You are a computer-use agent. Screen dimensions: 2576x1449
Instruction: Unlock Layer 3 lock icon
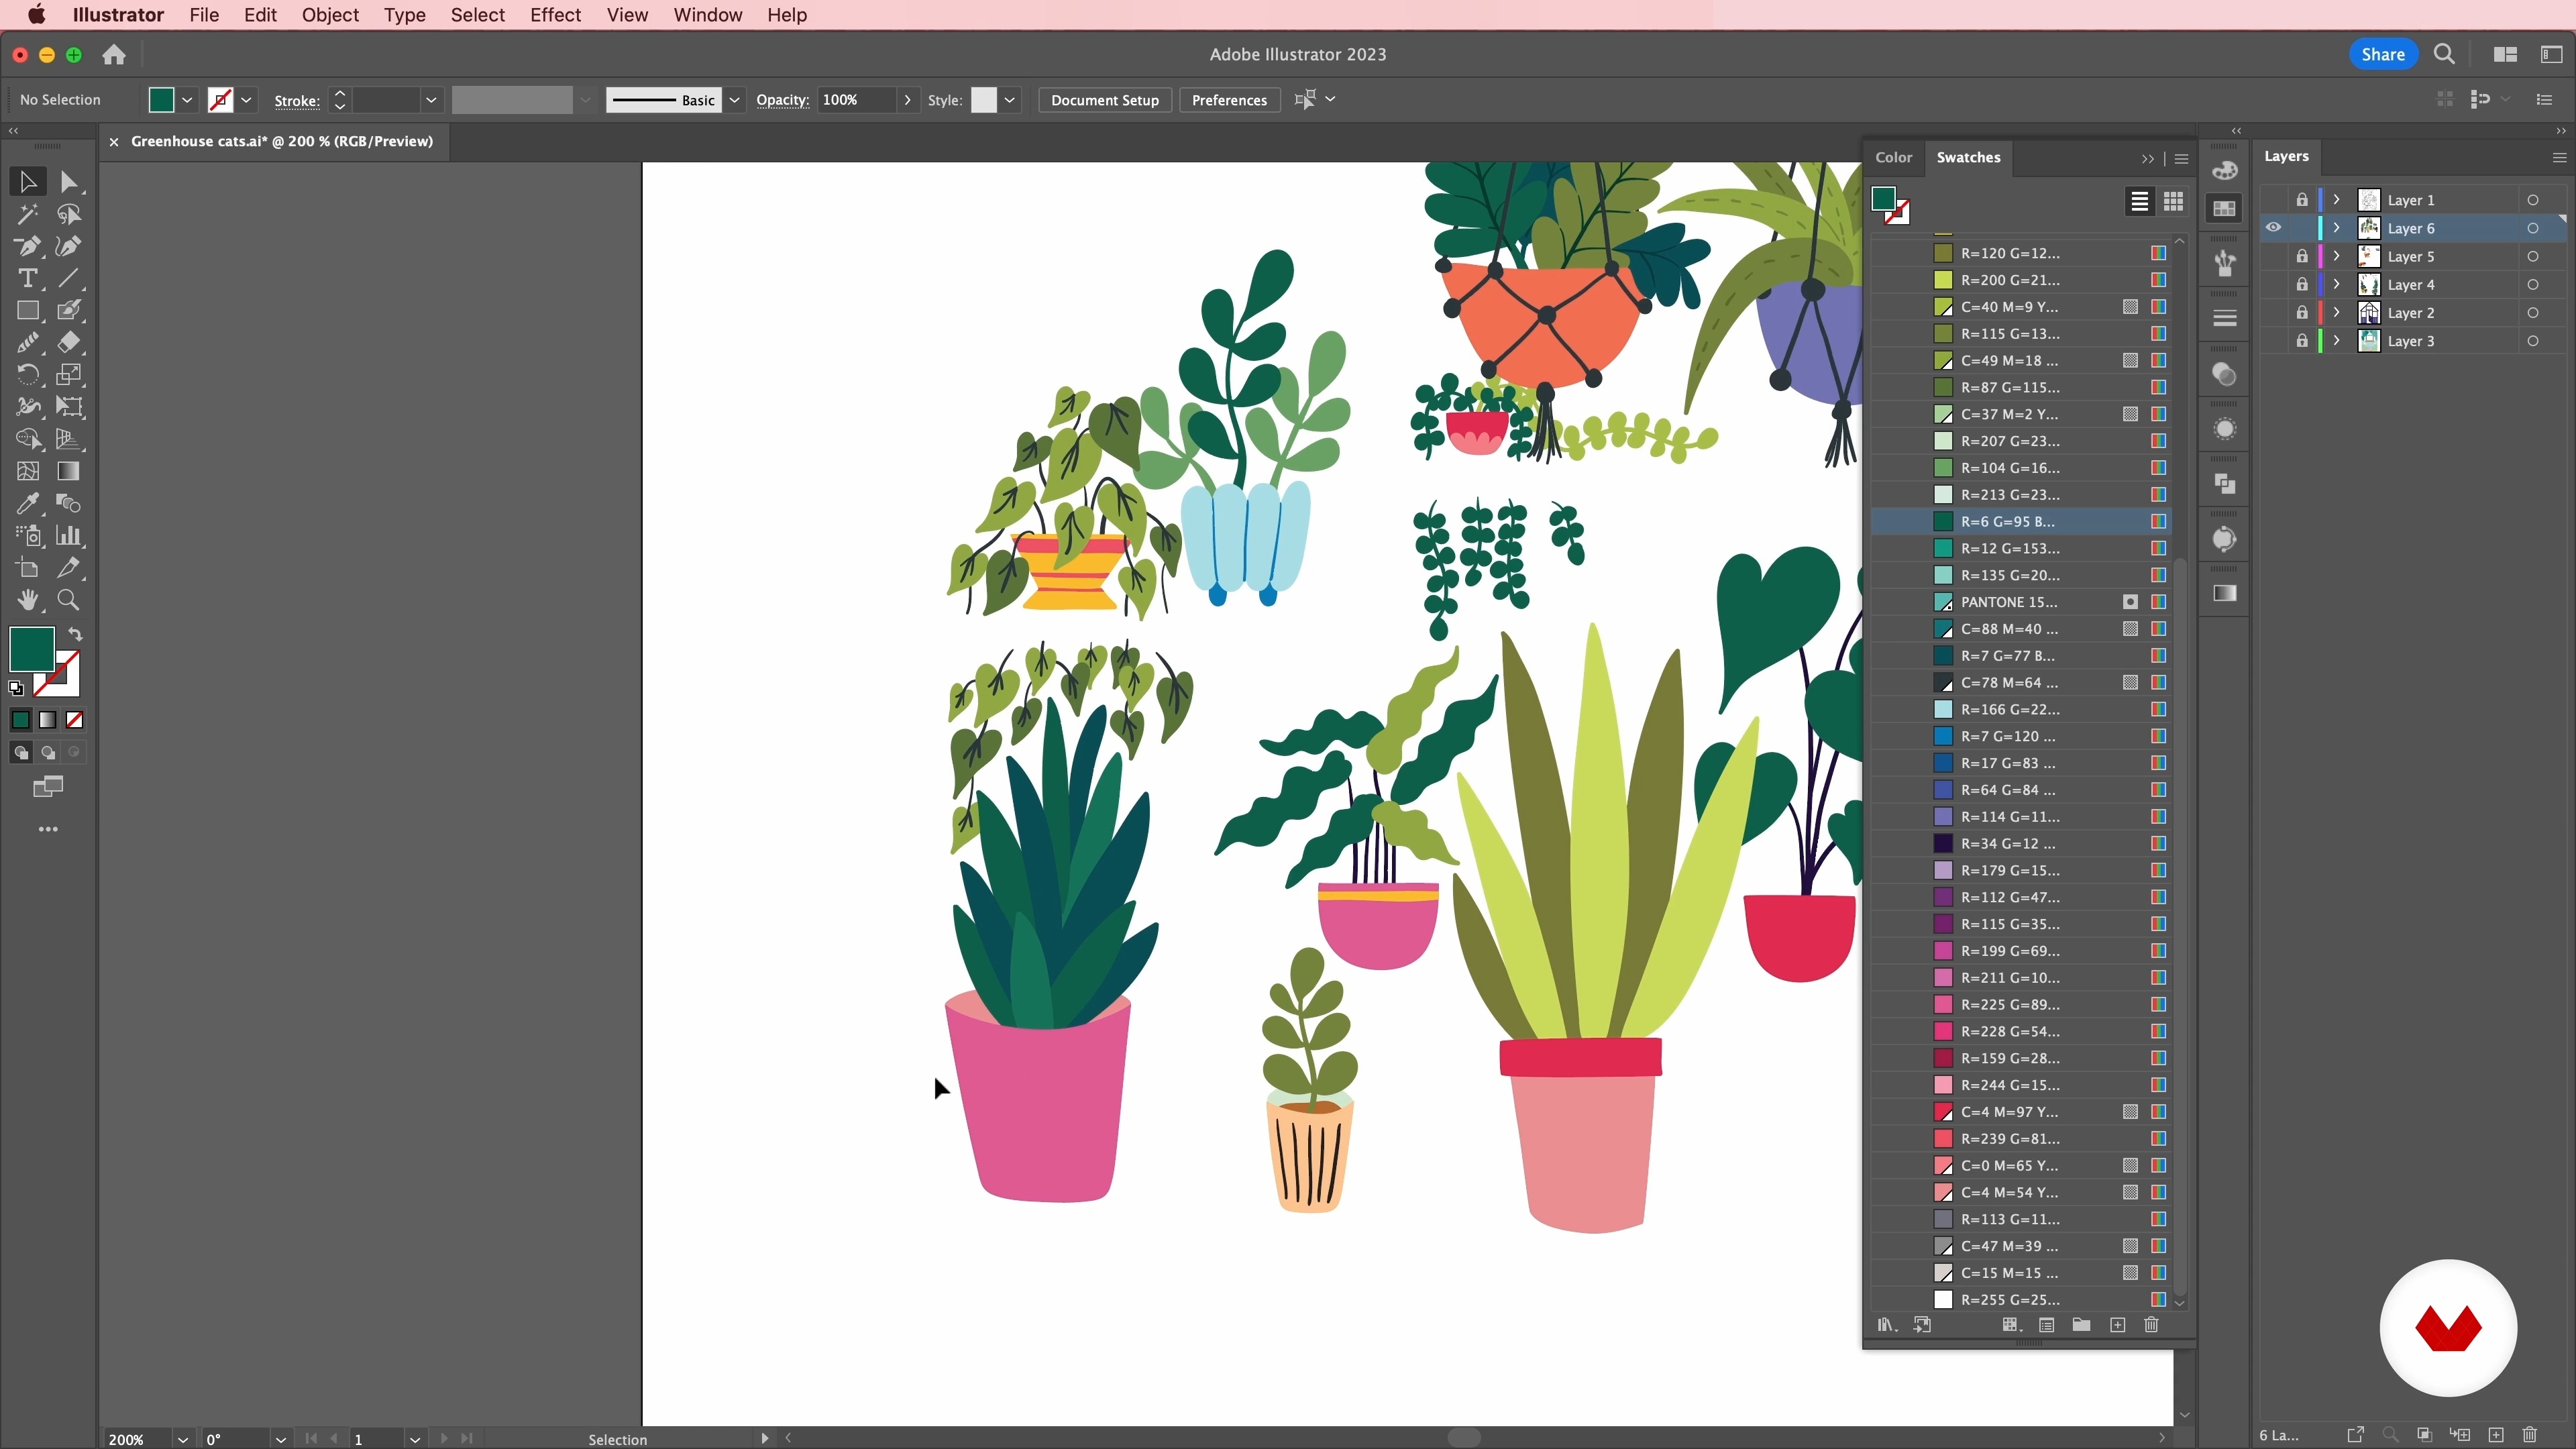pyautogui.click(x=2302, y=341)
